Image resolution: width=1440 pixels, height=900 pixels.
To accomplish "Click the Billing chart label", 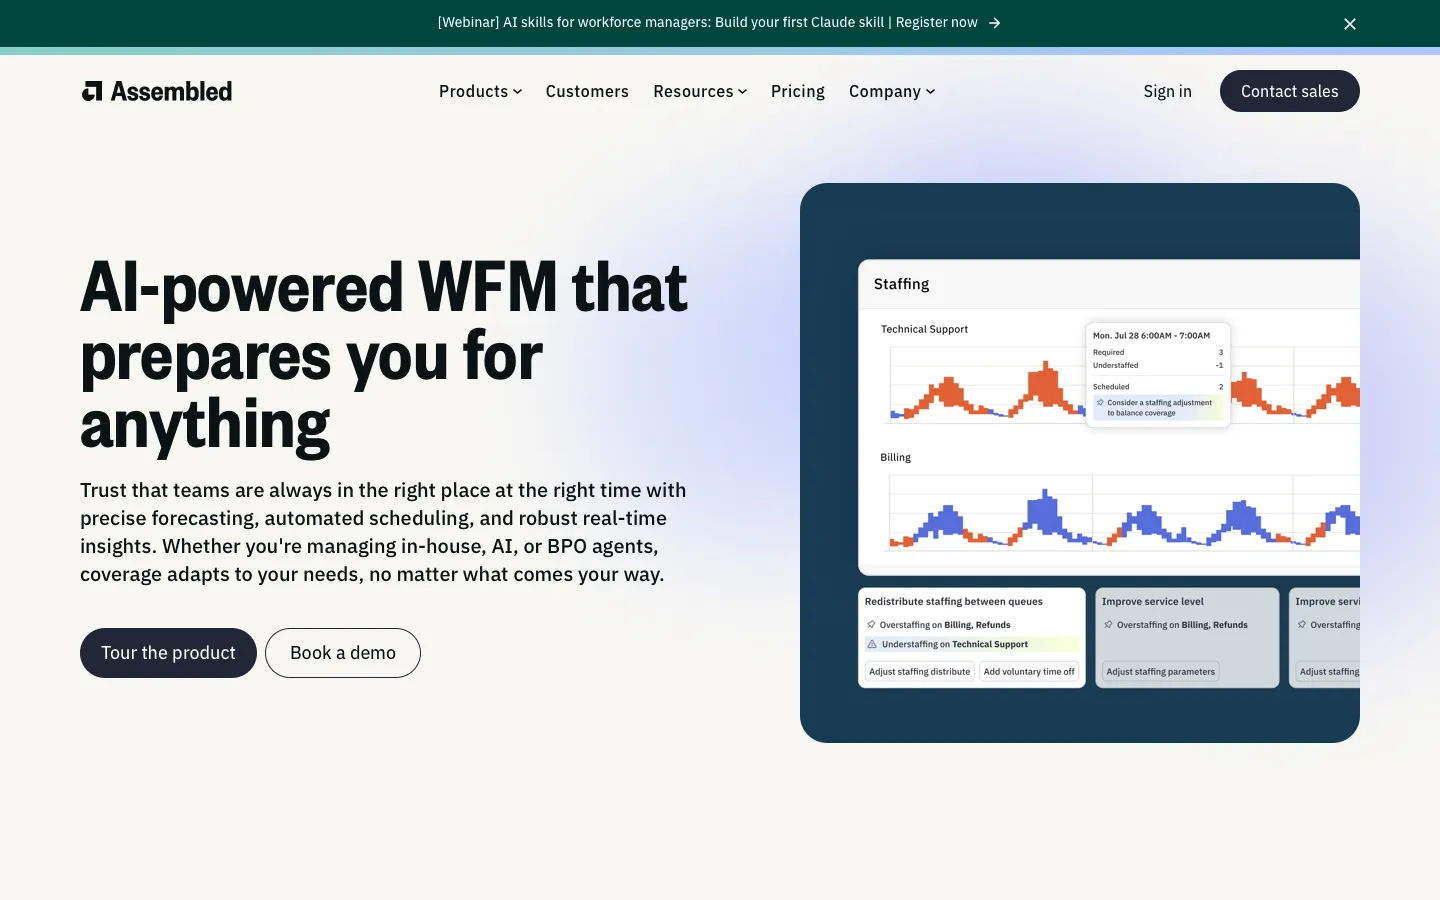I will pos(895,457).
